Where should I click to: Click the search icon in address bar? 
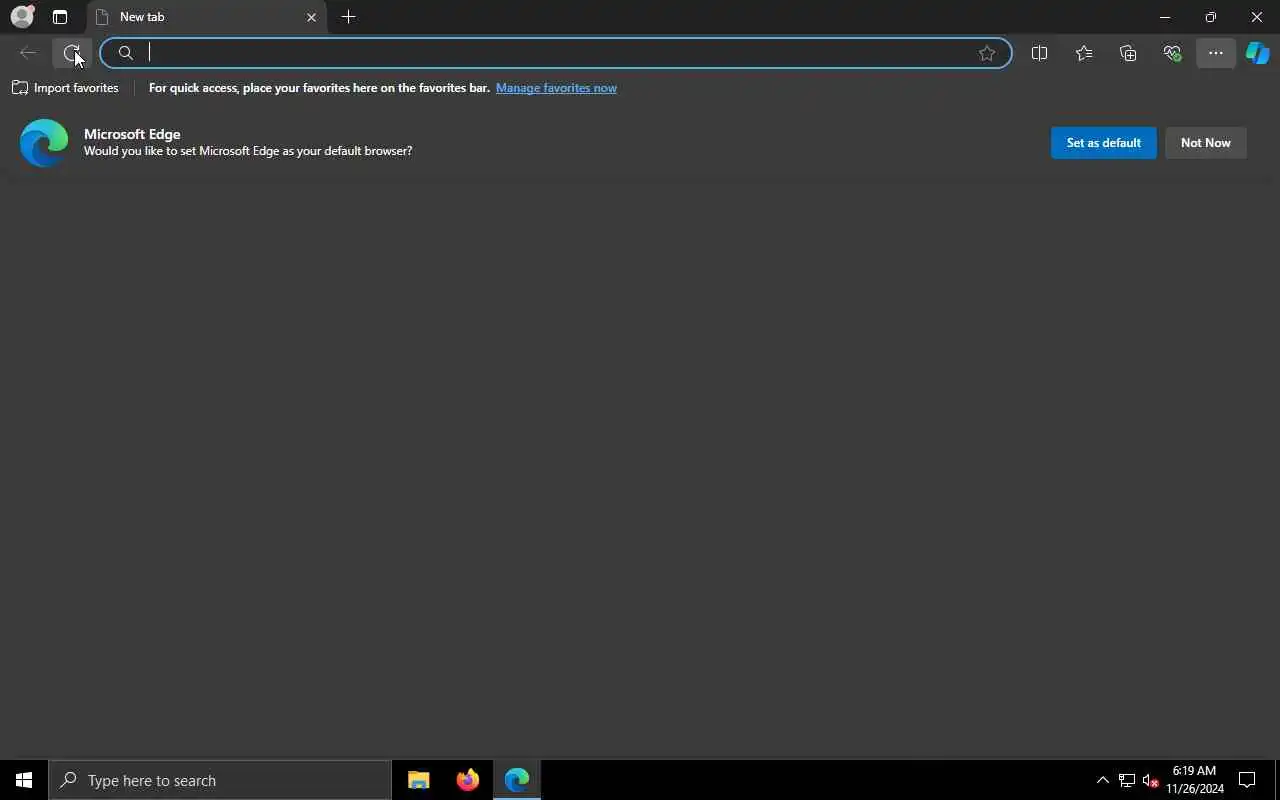point(126,53)
